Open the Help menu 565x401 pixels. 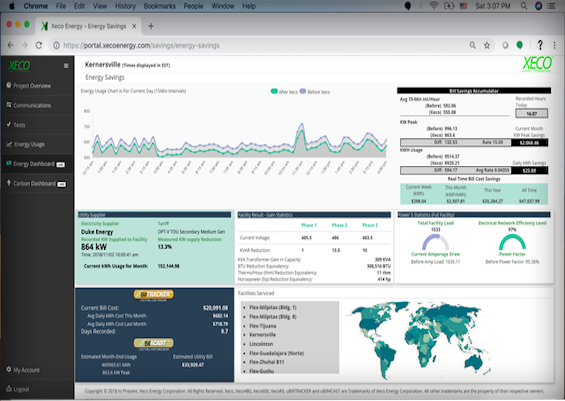(249, 6)
